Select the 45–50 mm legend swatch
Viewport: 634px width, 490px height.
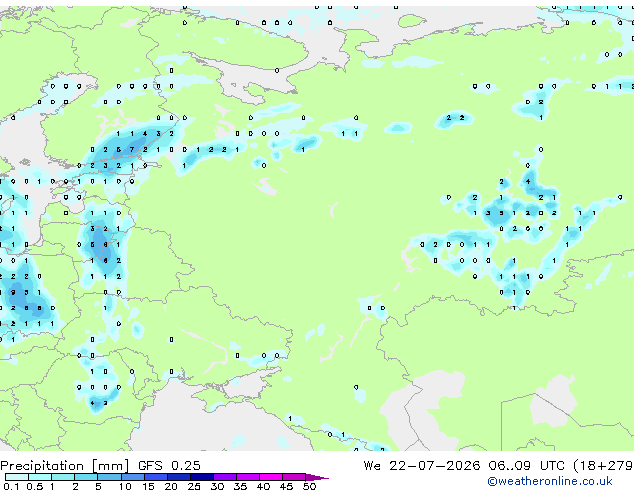point(294,477)
